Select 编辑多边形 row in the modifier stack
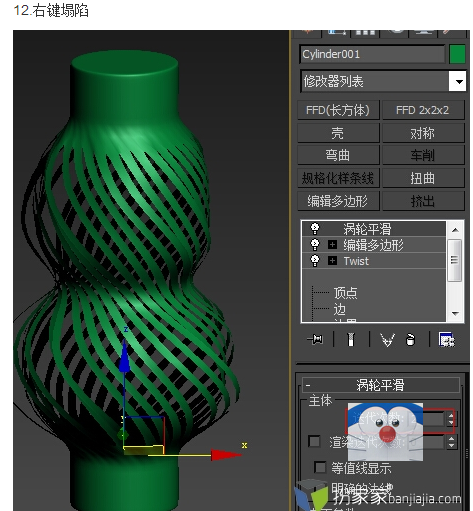The height and width of the screenshot is (511, 473). [x=374, y=245]
